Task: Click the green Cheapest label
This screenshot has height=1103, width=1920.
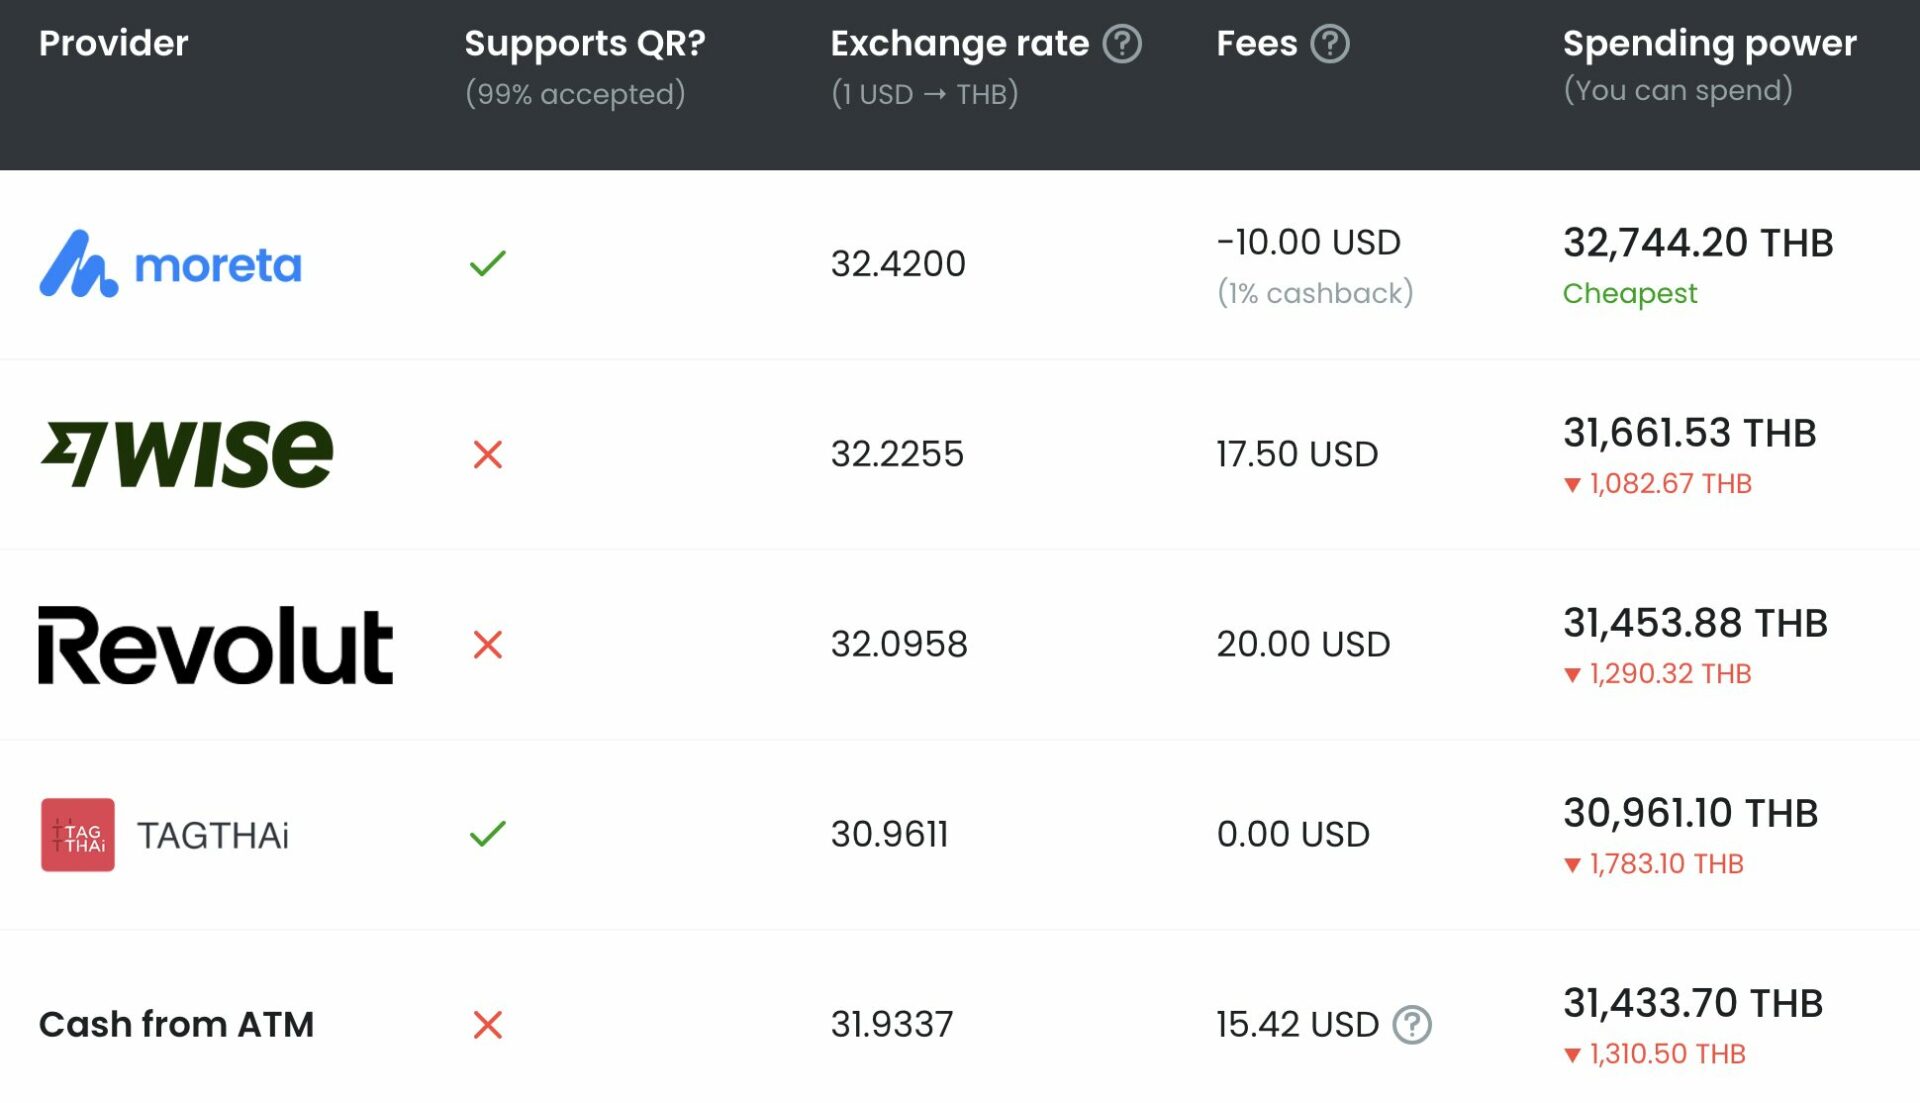Action: coord(1630,294)
